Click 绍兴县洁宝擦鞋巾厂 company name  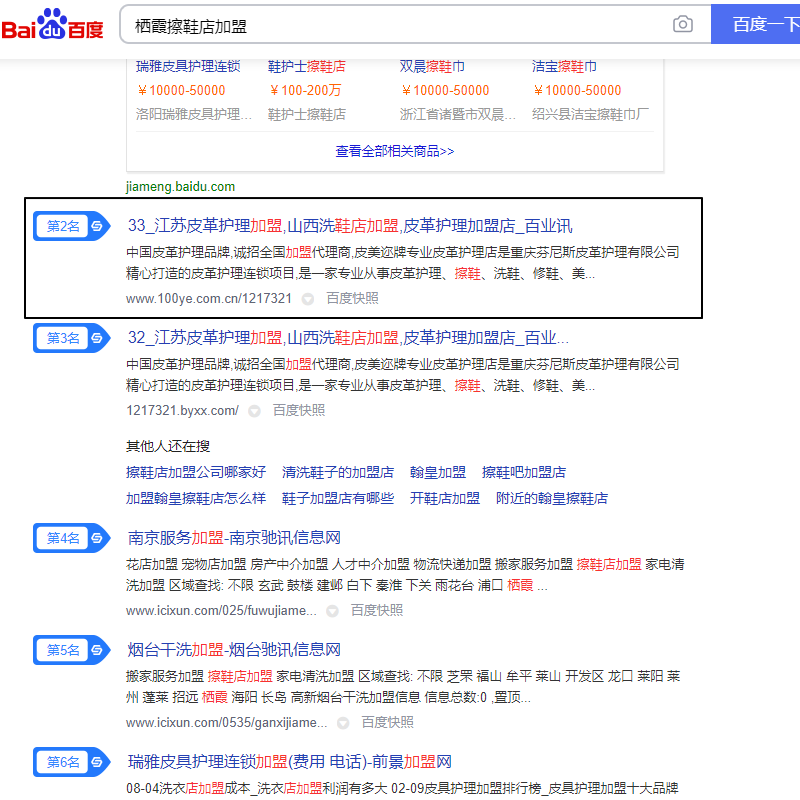[590, 114]
